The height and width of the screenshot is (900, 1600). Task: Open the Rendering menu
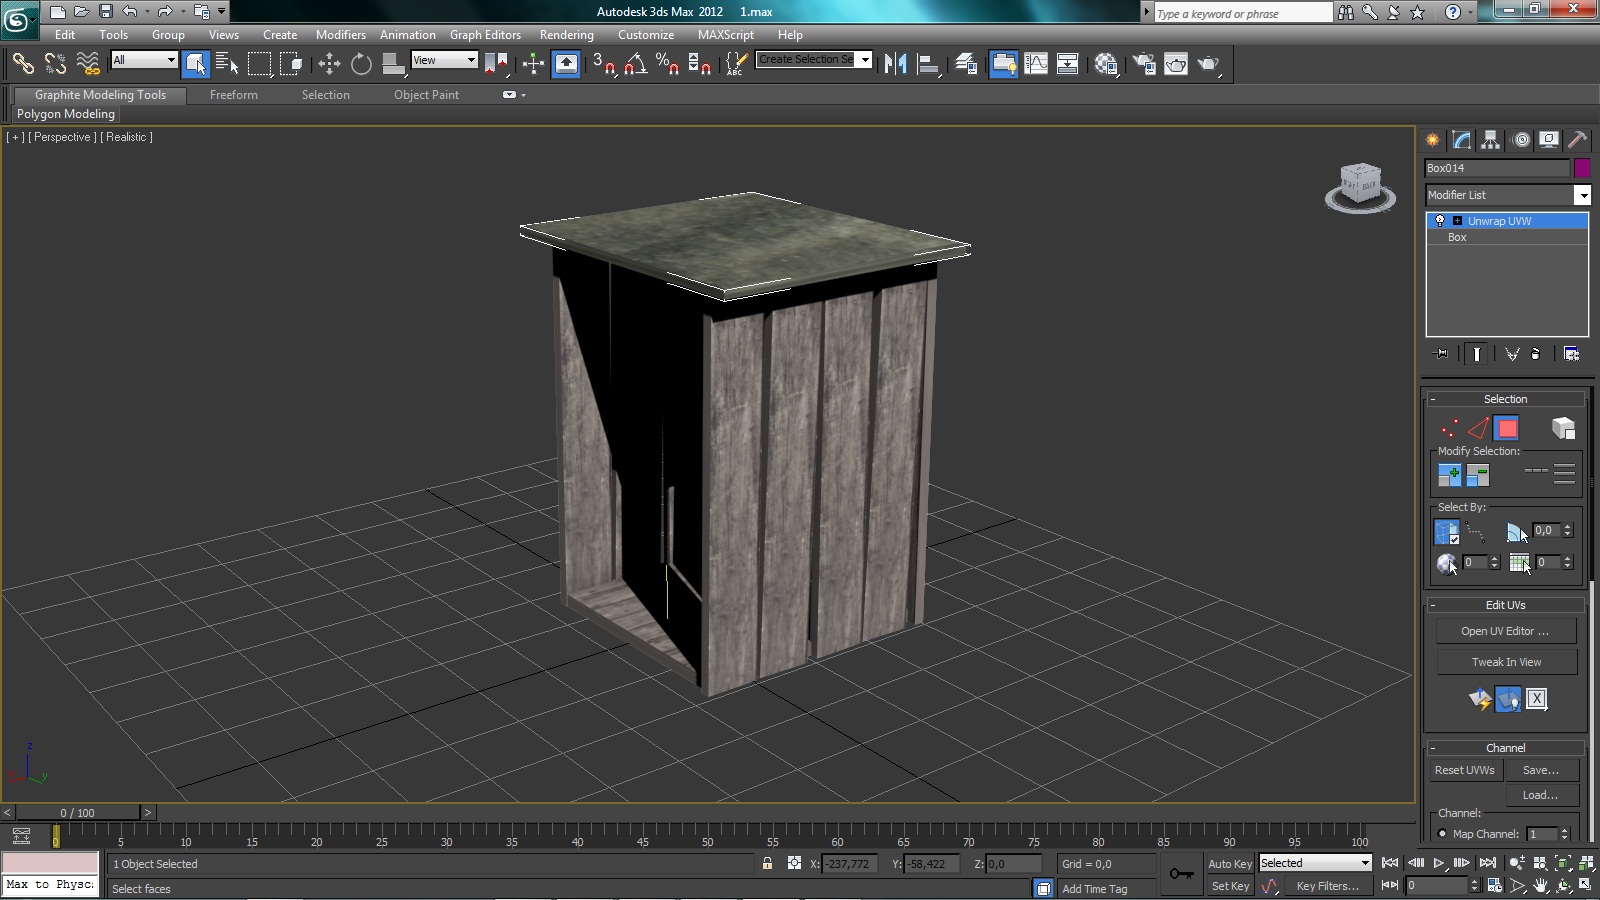click(566, 34)
